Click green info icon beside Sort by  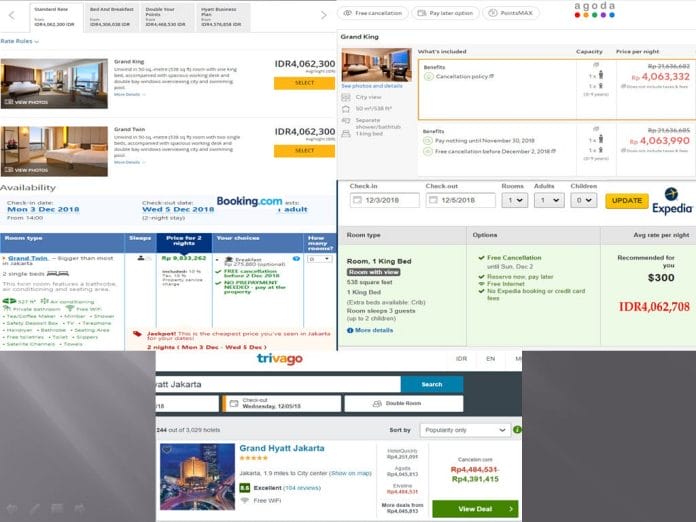pyautogui.click(x=517, y=430)
